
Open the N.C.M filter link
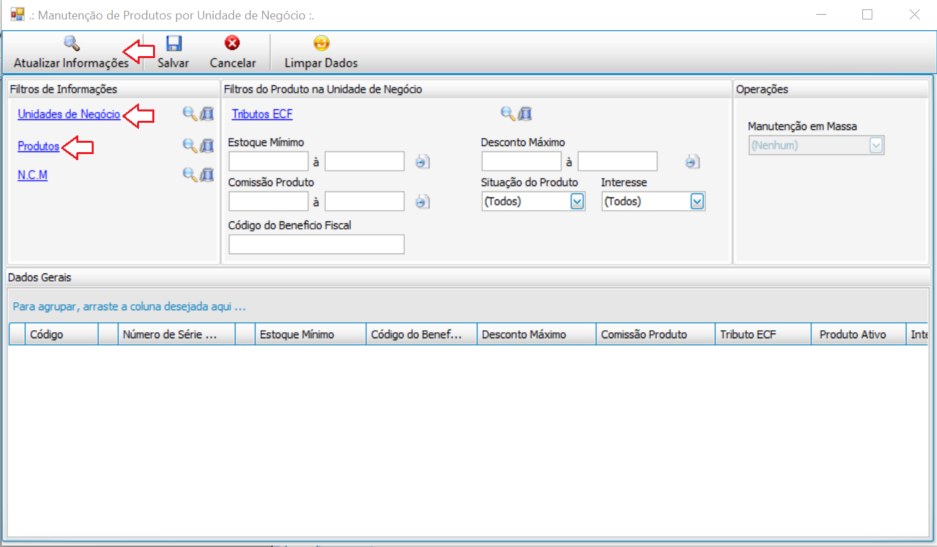click(x=32, y=175)
